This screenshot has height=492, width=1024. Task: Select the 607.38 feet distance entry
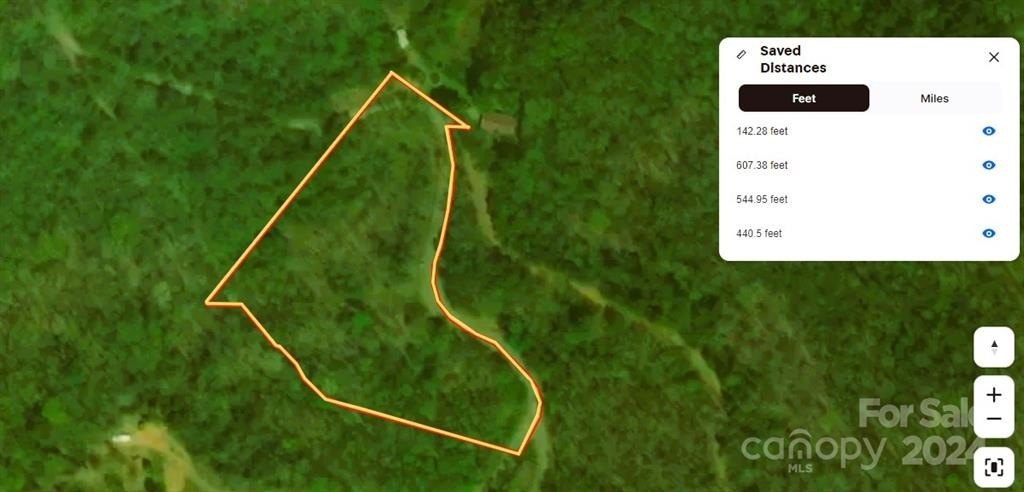point(869,165)
